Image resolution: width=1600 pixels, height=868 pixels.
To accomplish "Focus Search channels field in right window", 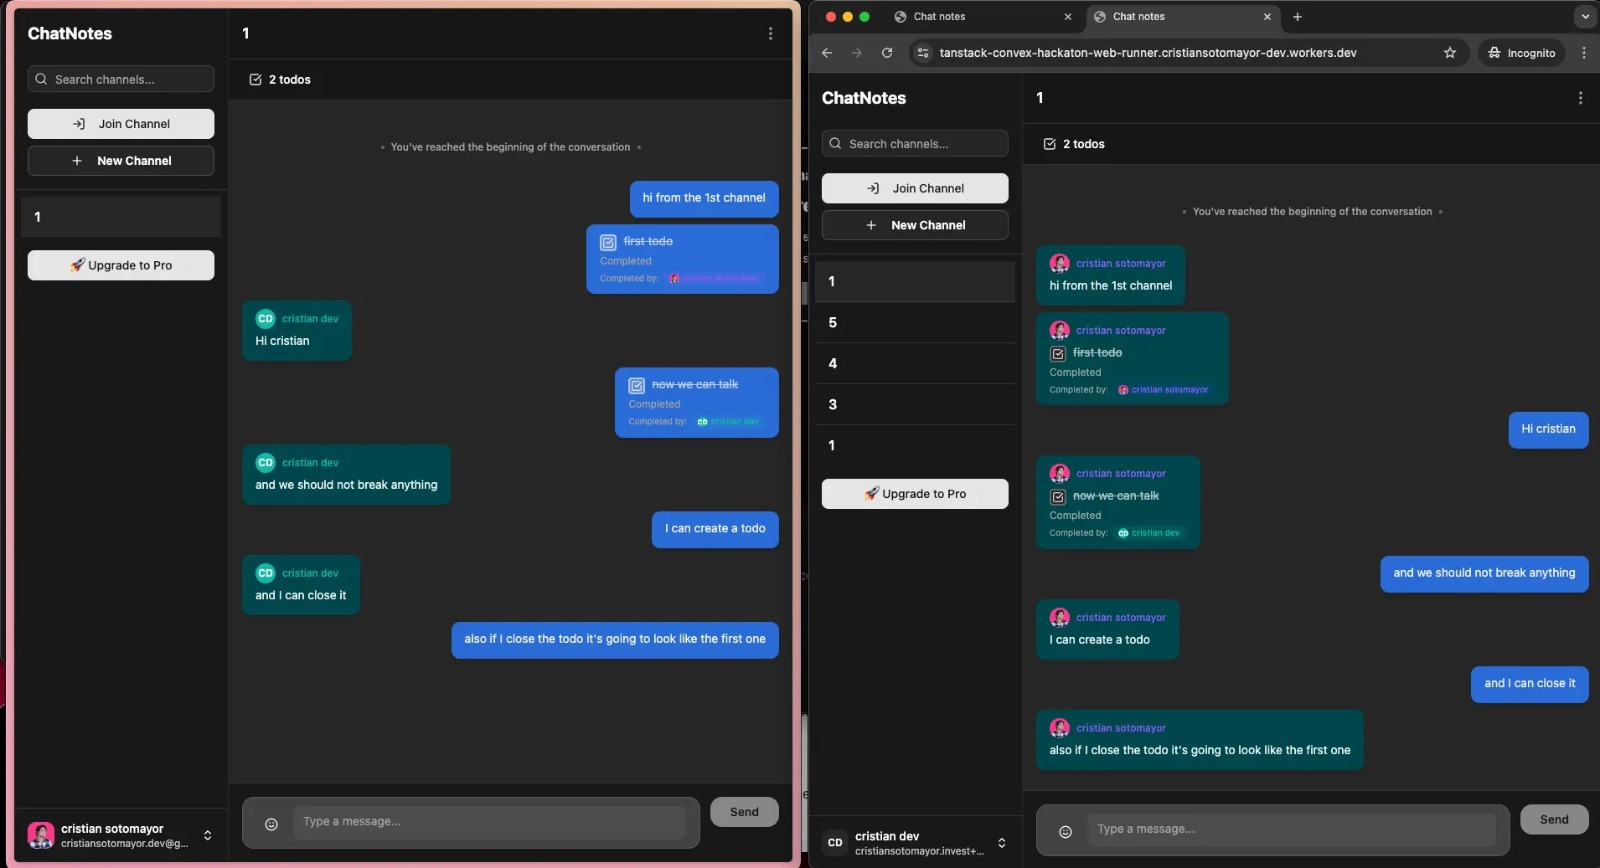I will (x=915, y=143).
